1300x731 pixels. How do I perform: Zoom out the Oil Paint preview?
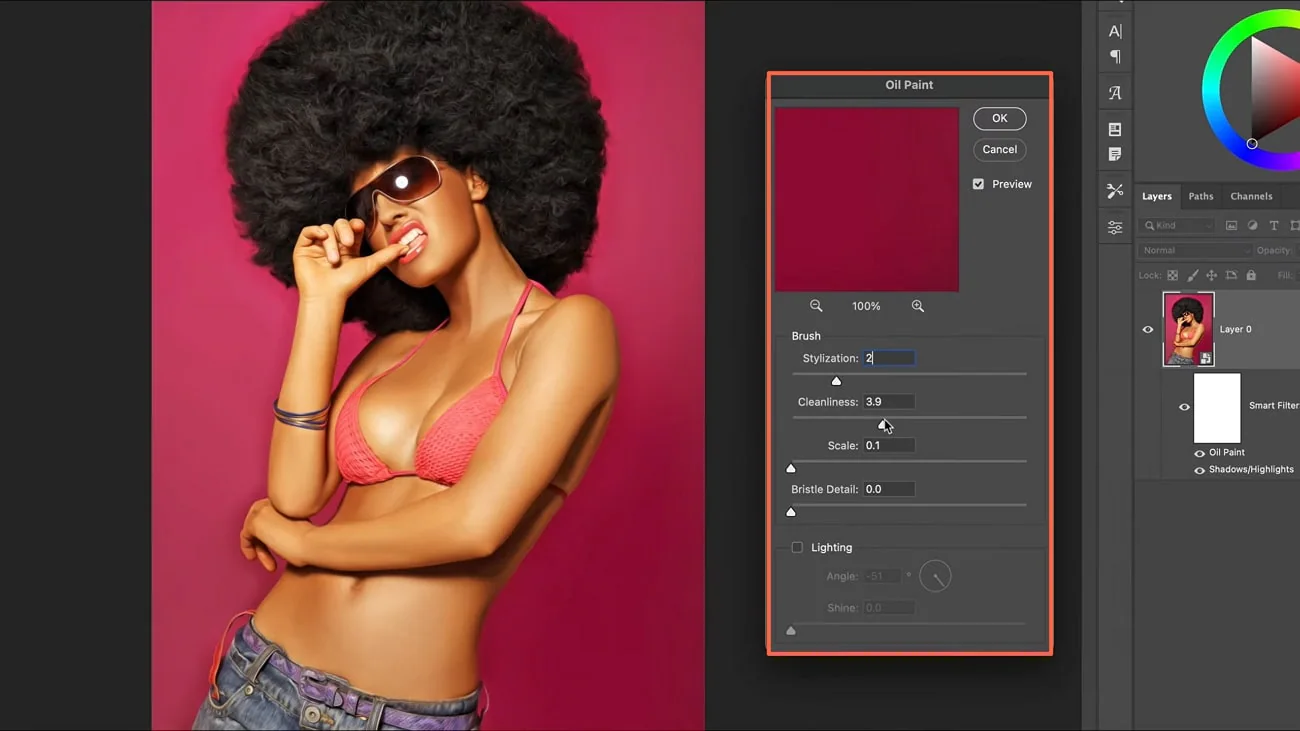click(816, 306)
